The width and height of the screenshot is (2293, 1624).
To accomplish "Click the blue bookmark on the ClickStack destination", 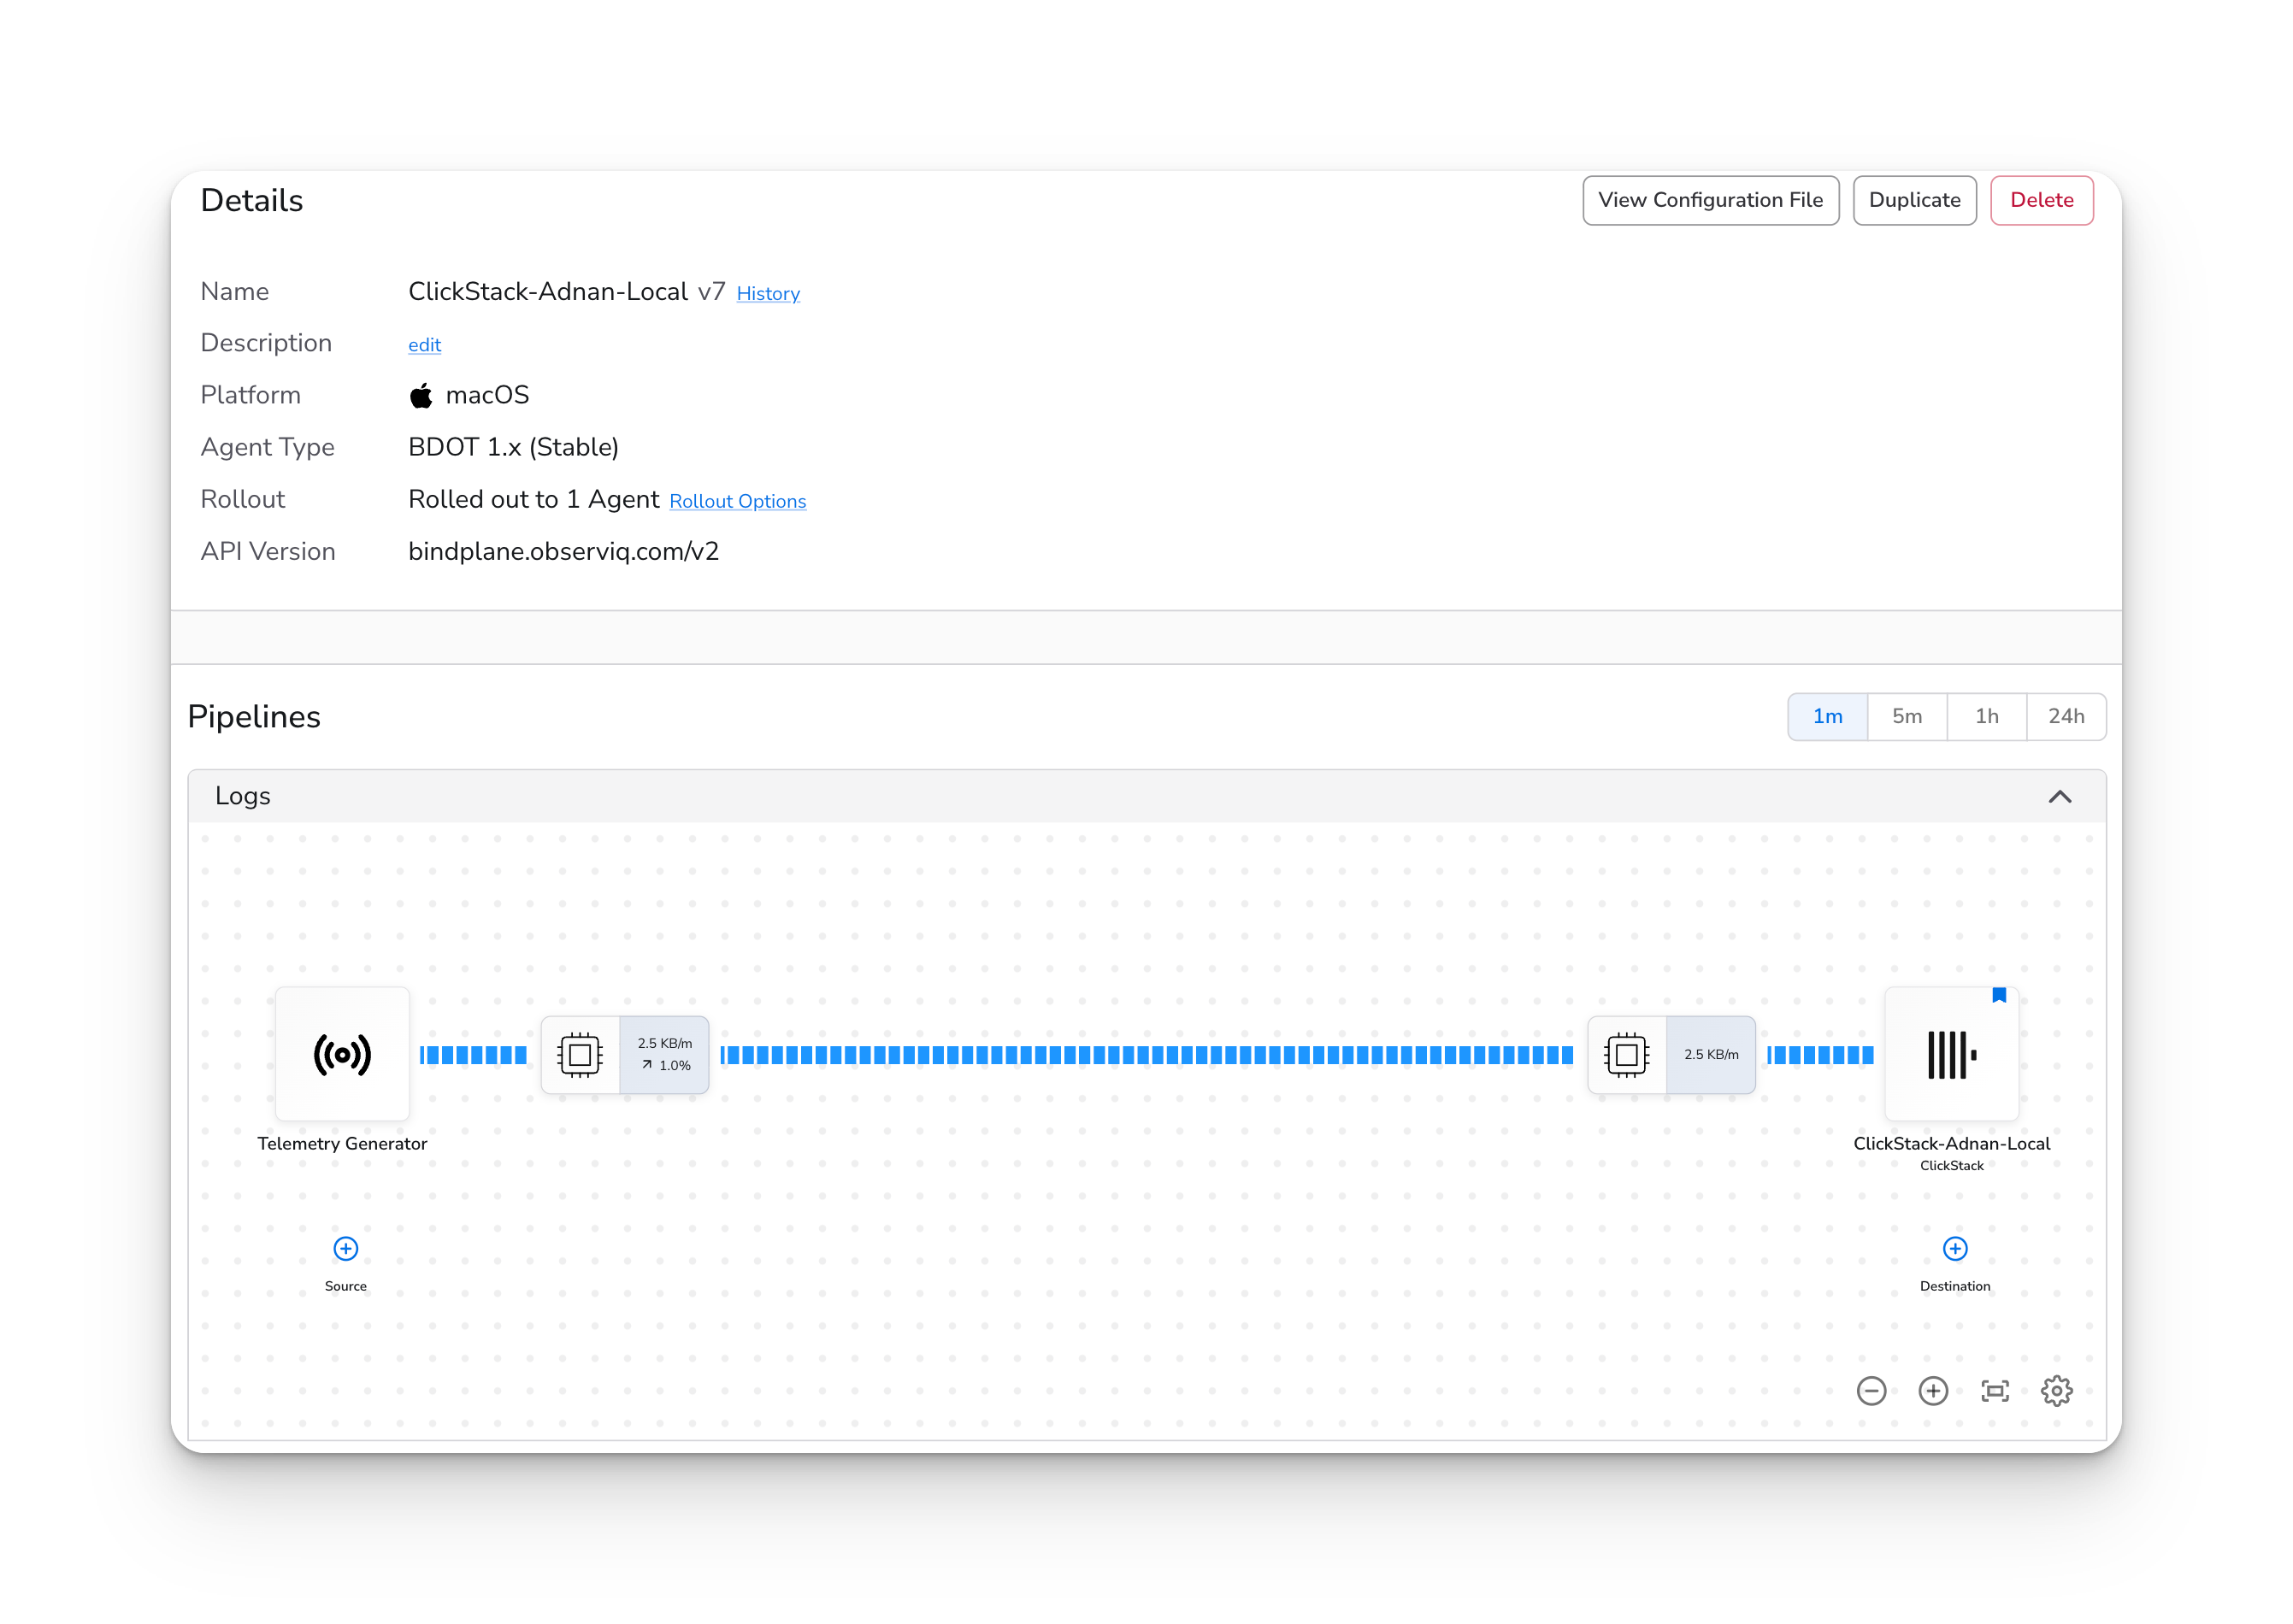I will pyautogui.click(x=1999, y=995).
